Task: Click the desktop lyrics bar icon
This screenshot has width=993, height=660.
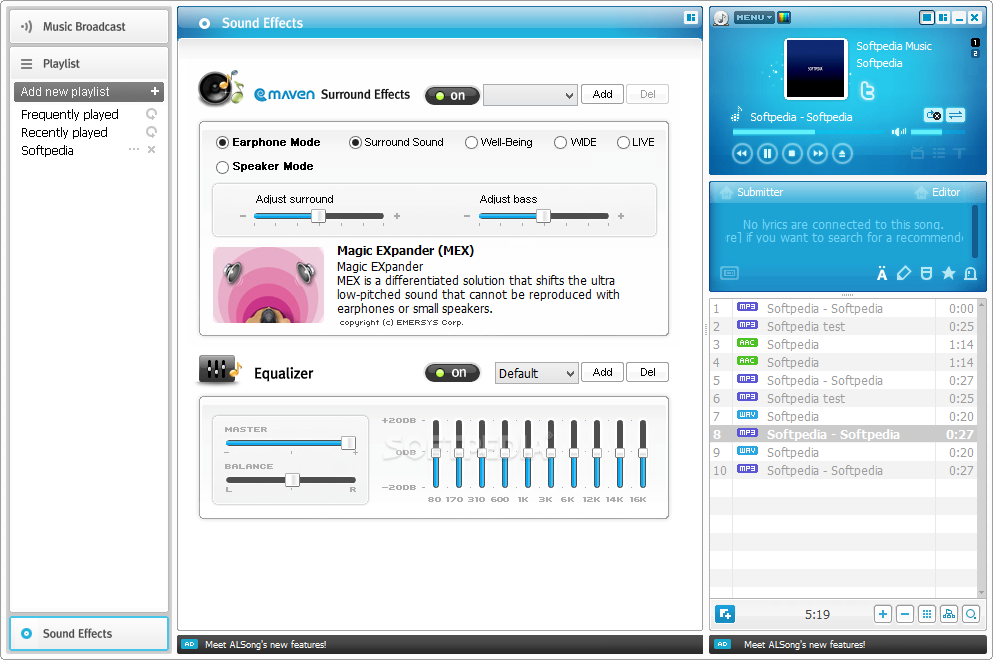Action: pos(730,273)
